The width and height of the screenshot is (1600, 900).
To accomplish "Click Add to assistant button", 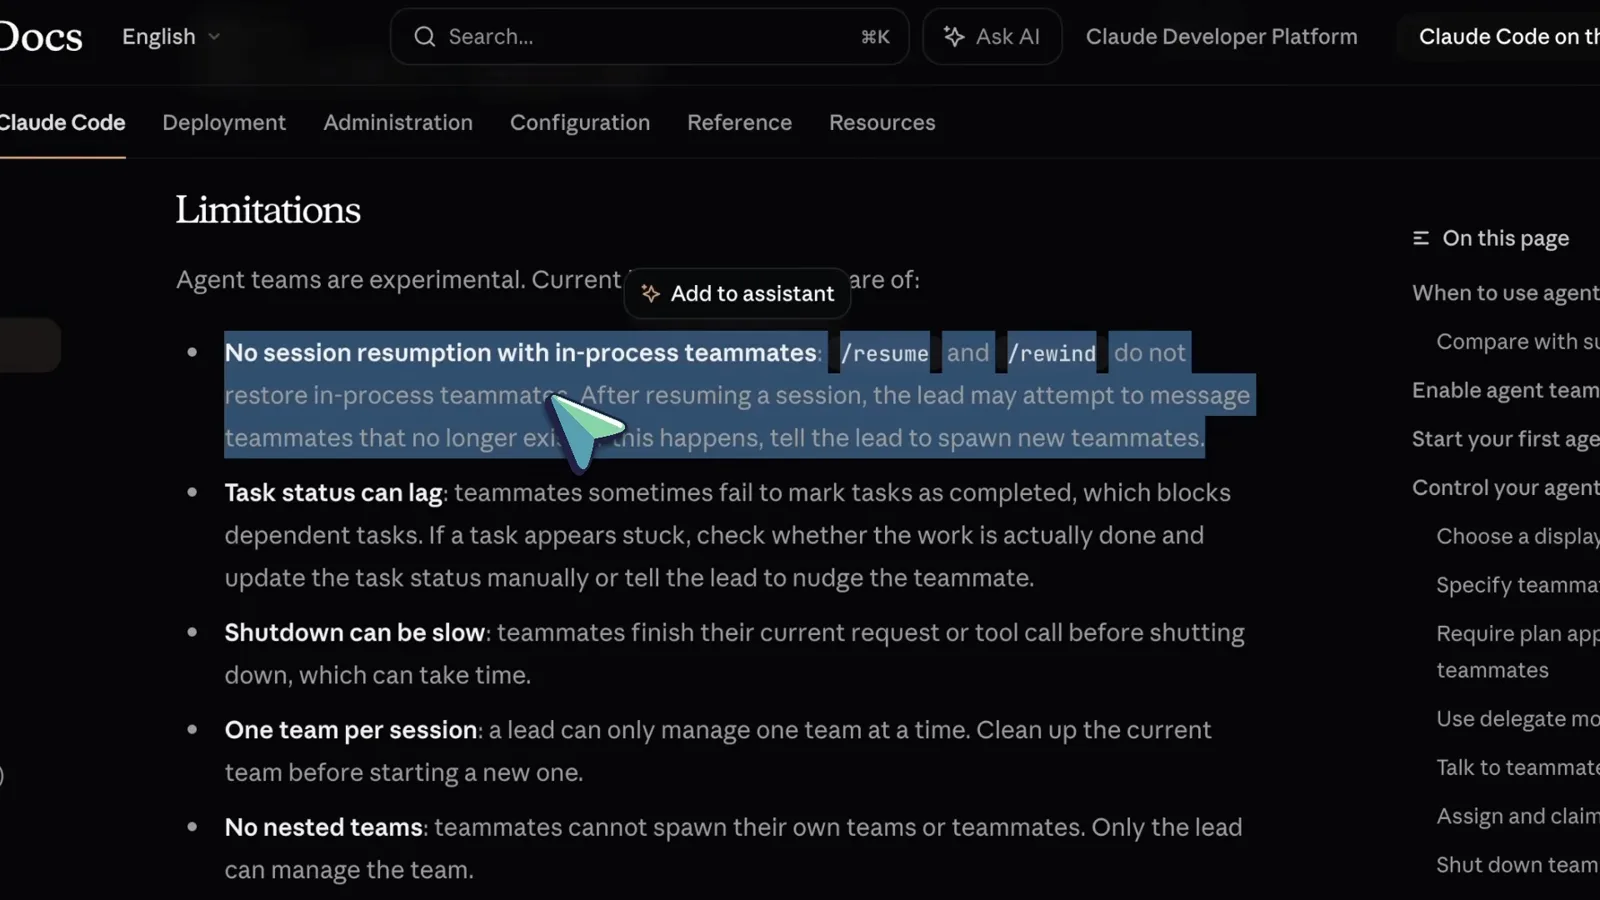I will (x=738, y=293).
